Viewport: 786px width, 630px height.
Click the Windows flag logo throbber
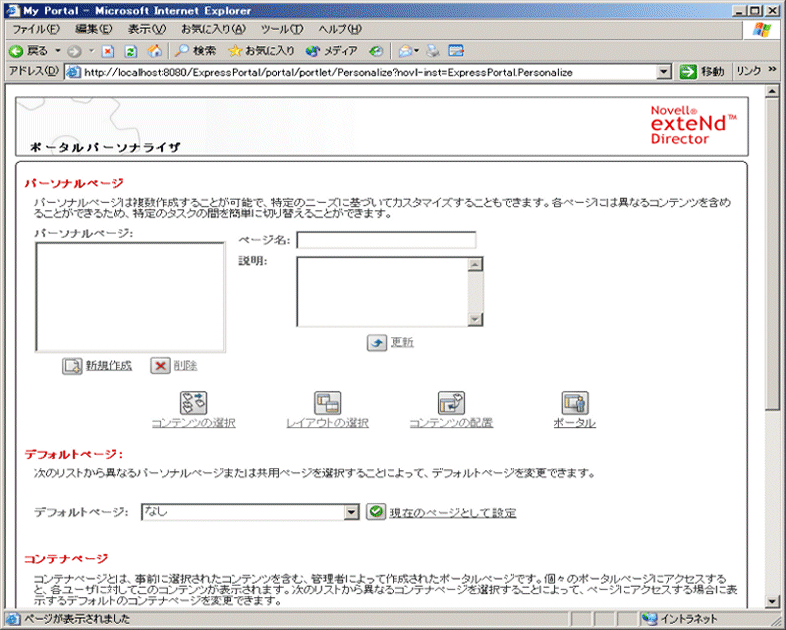pos(762,29)
